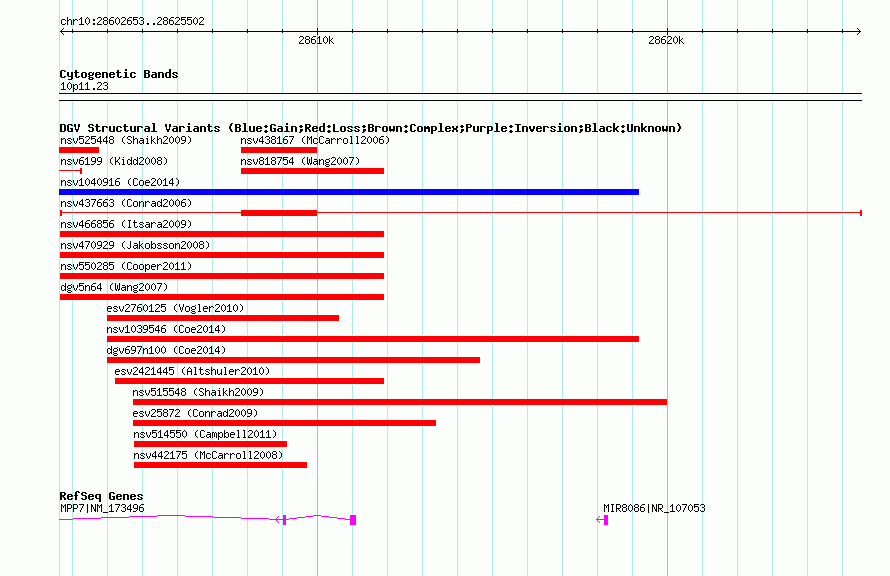Click the DGV Structural Variants track title

pos(371,128)
